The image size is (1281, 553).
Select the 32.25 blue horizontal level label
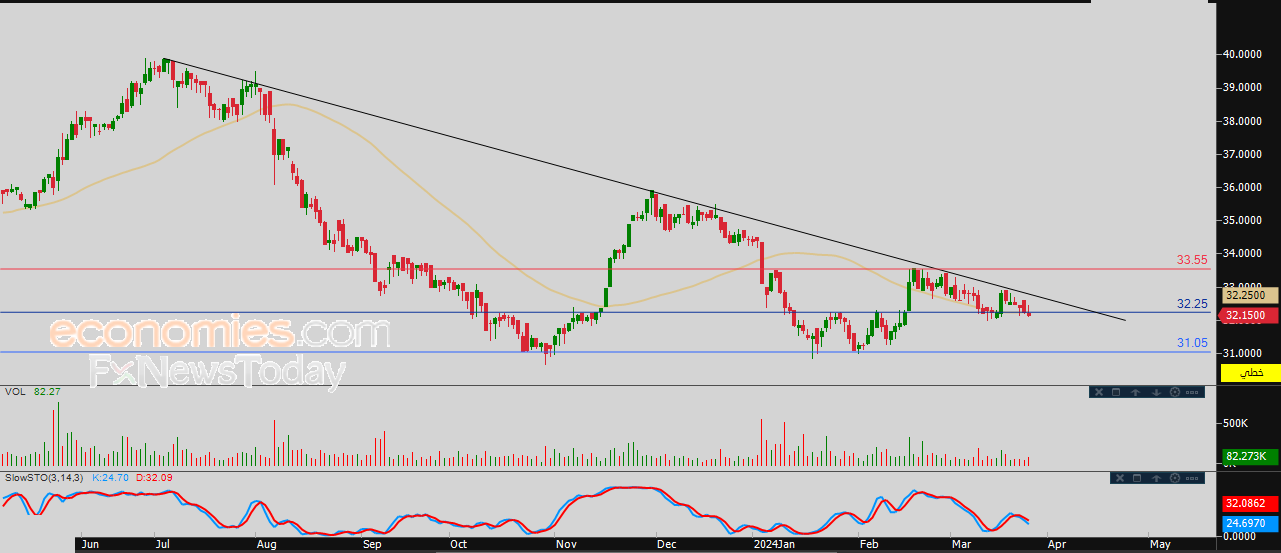(x=1191, y=303)
